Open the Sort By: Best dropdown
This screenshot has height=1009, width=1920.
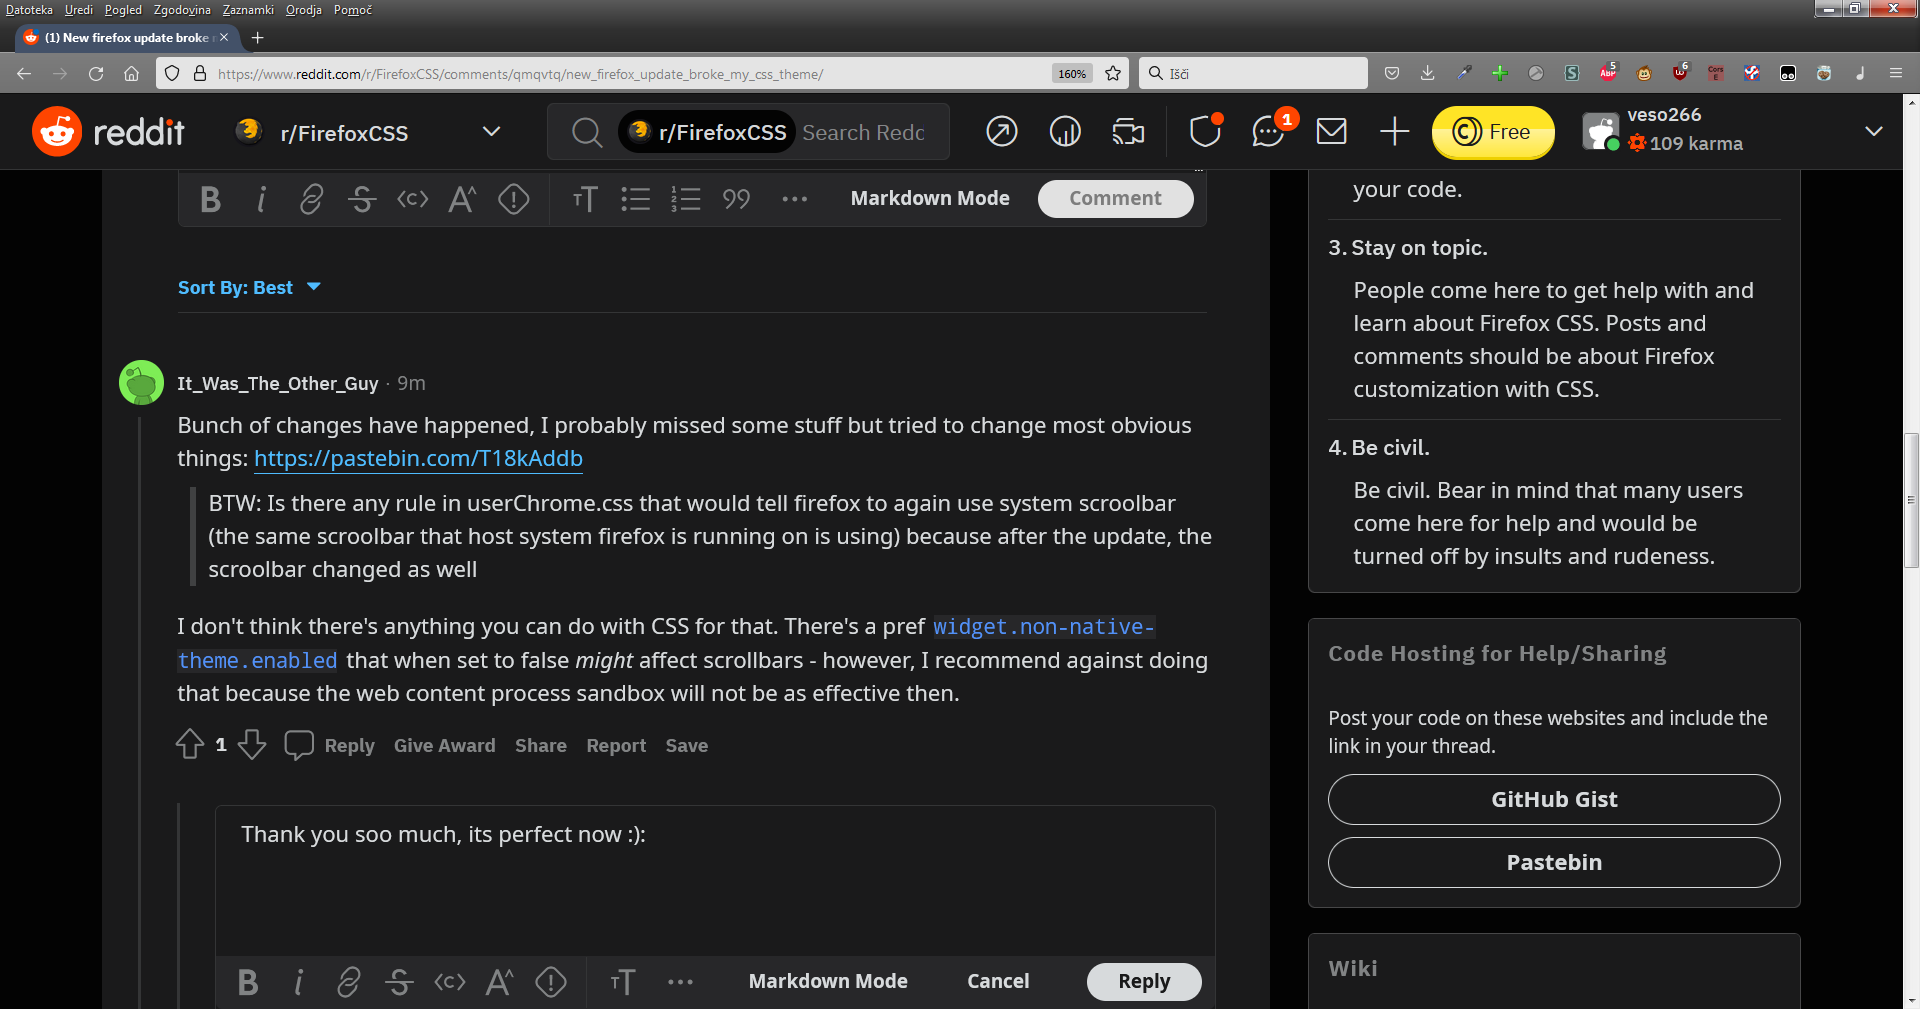coord(249,287)
